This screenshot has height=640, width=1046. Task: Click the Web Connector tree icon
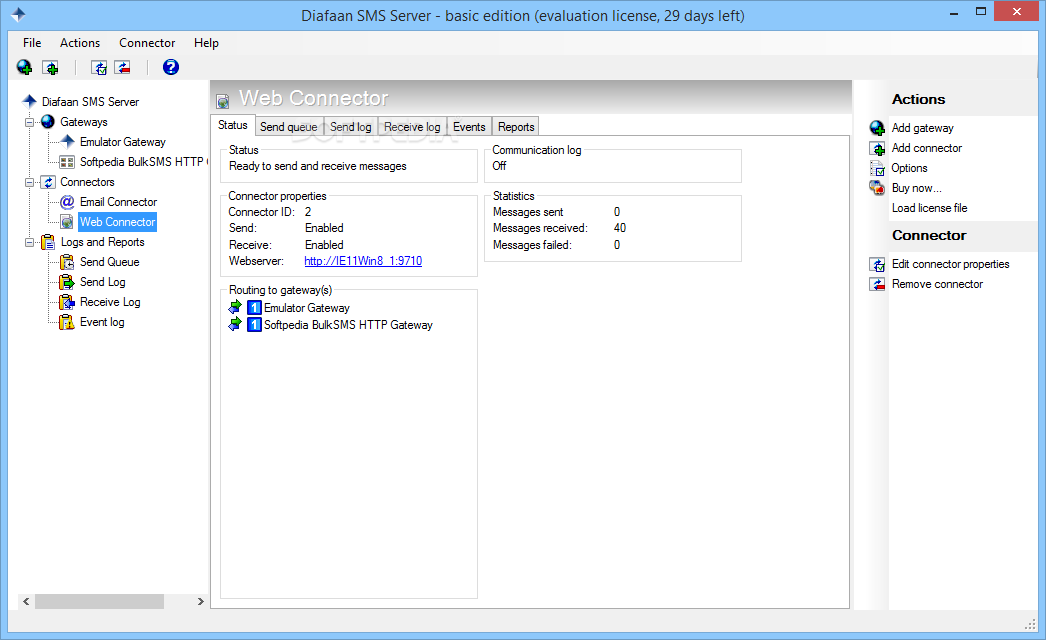[67, 222]
